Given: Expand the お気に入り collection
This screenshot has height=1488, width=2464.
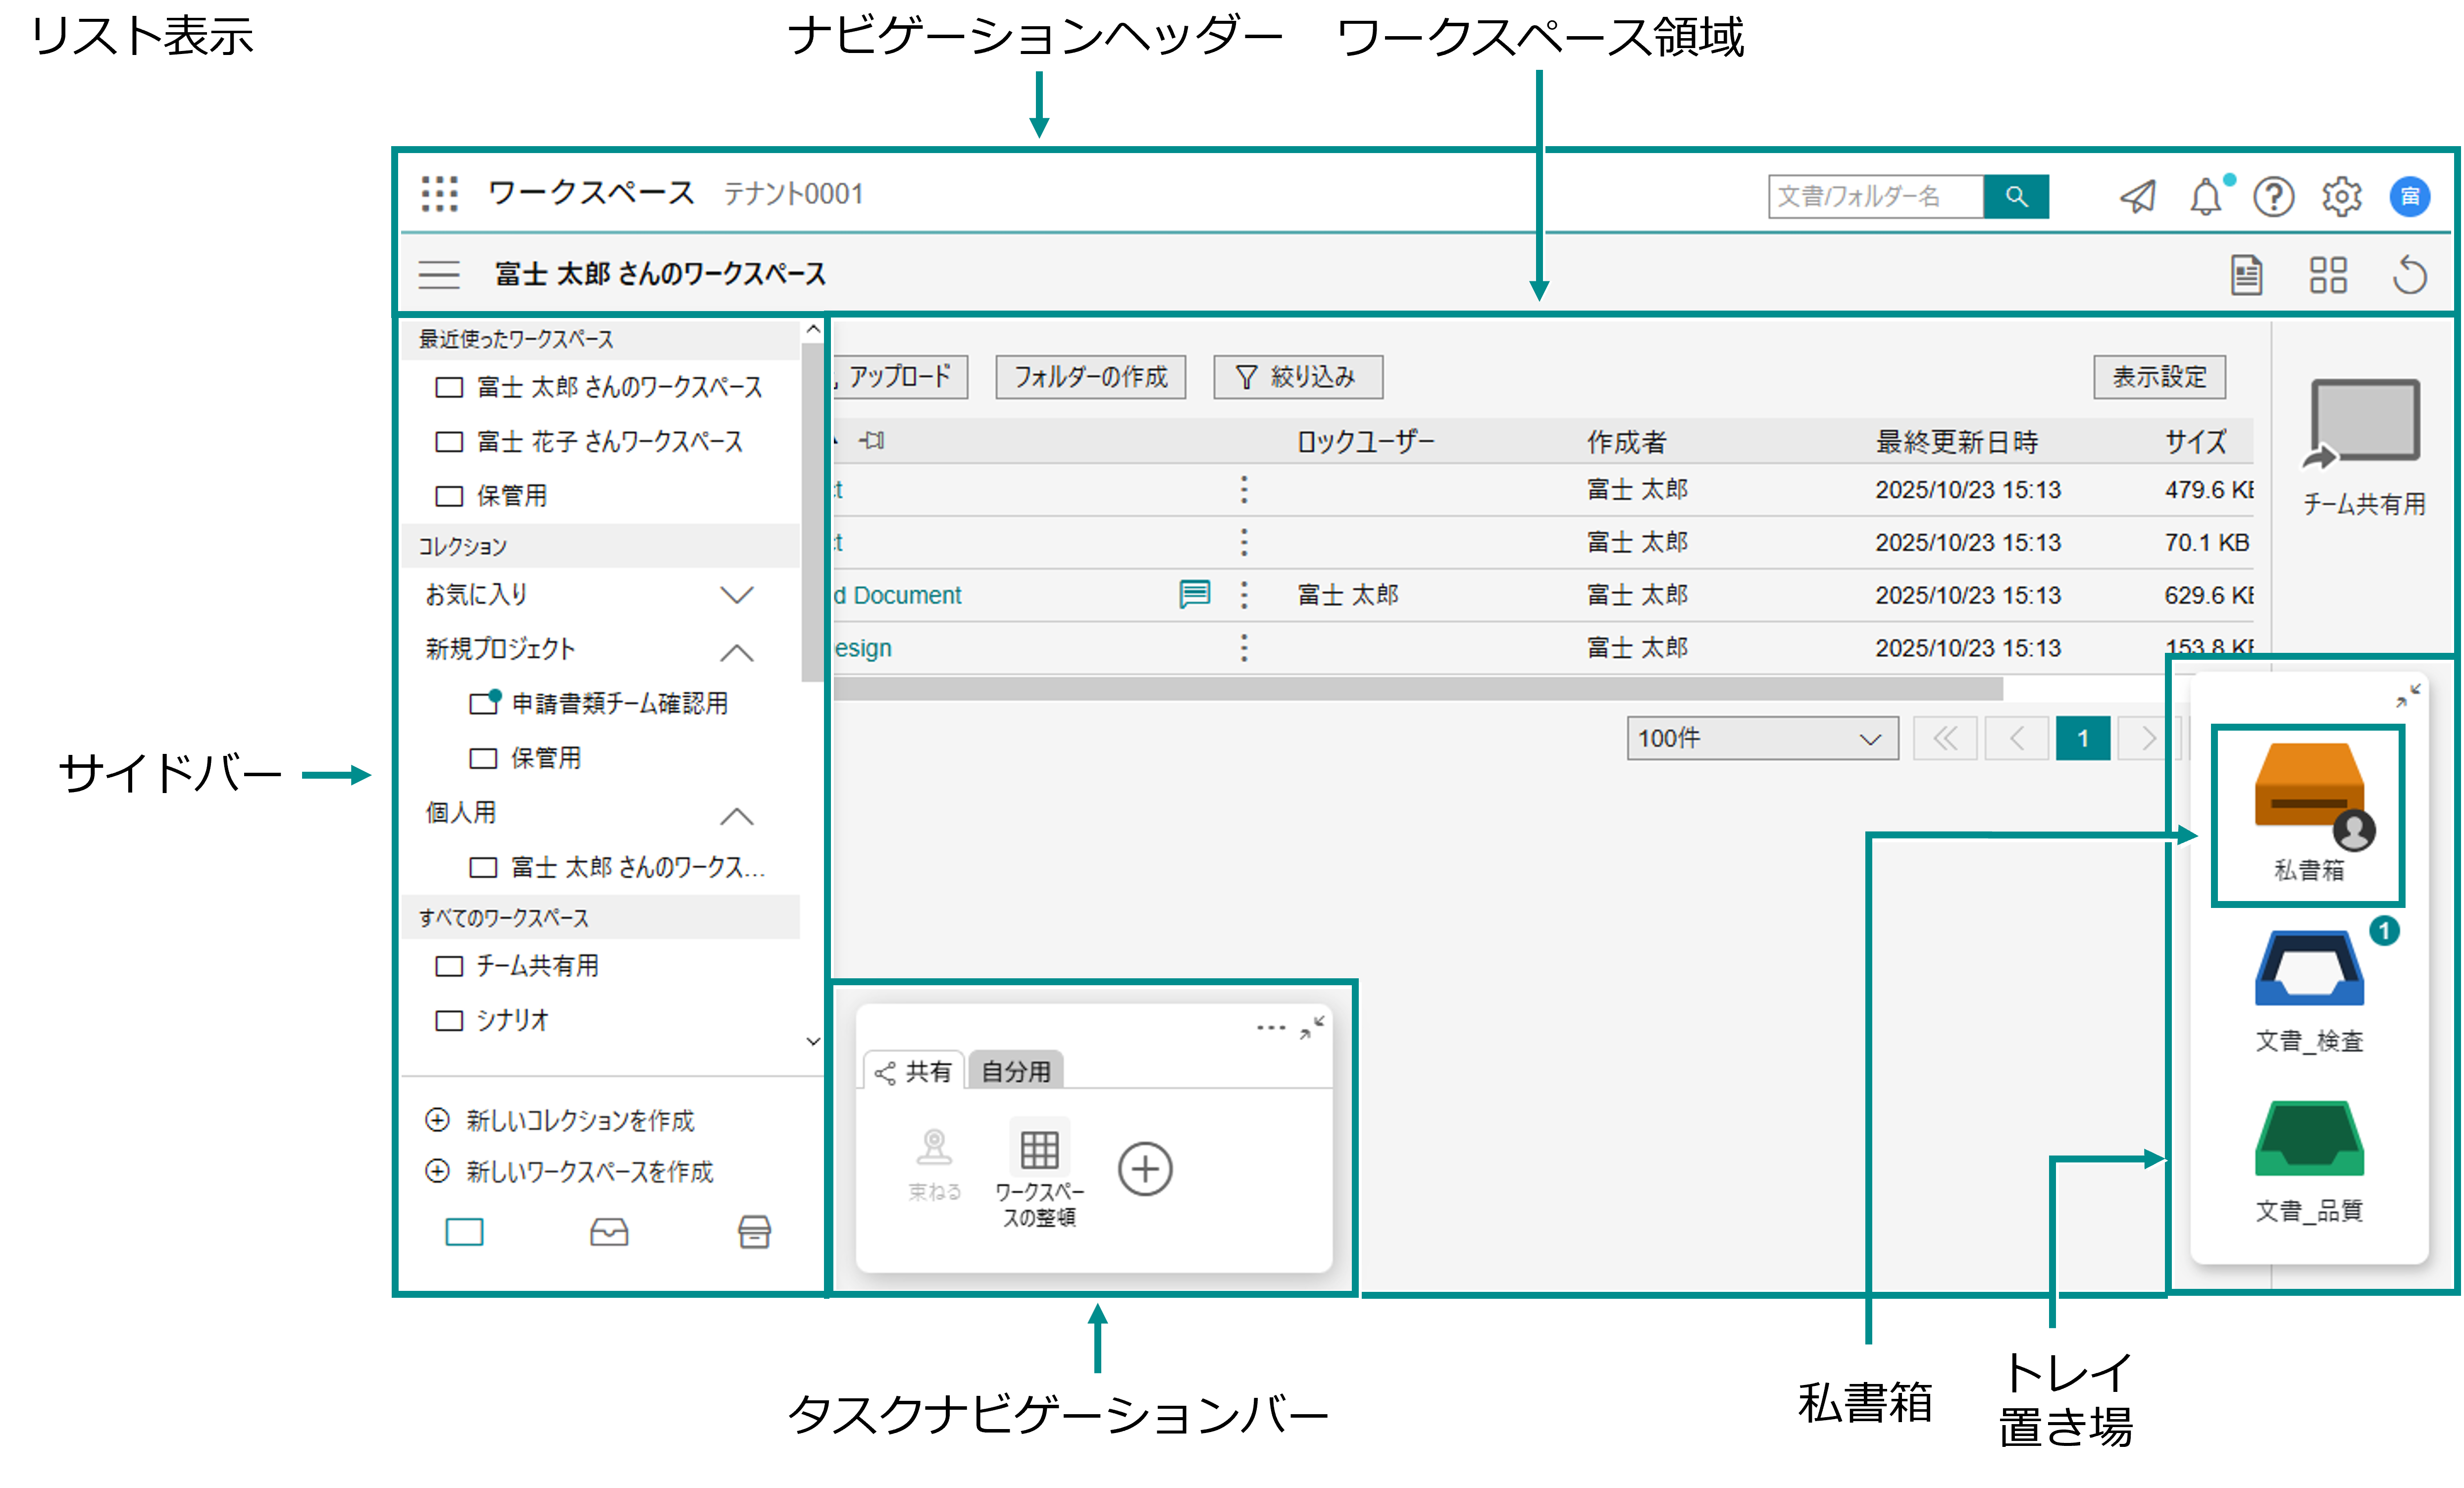Looking at the screenshot, I should 736,595.
